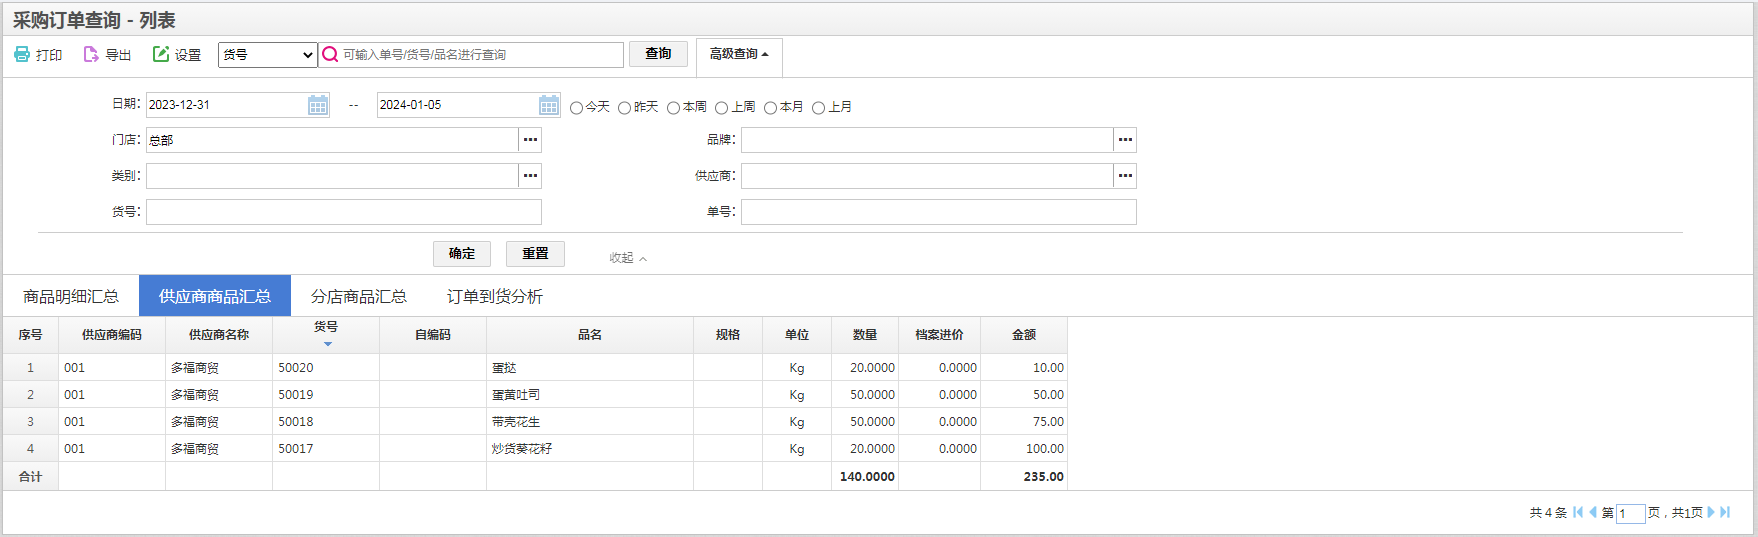This screenshot has height=537, width=1758.
Task: Select 昨天 radio button
Action: [624, 108]
